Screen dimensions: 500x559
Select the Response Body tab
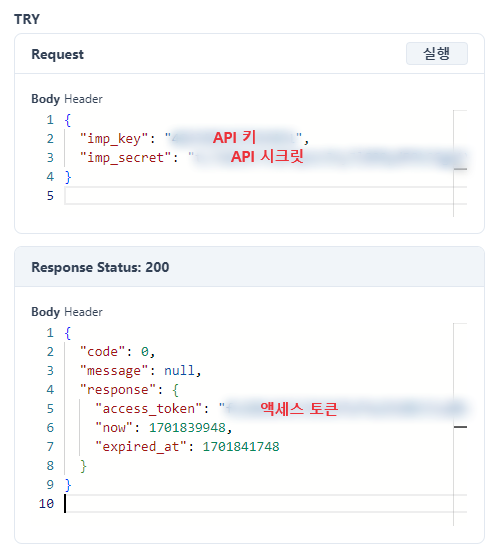tap(46, 312)
